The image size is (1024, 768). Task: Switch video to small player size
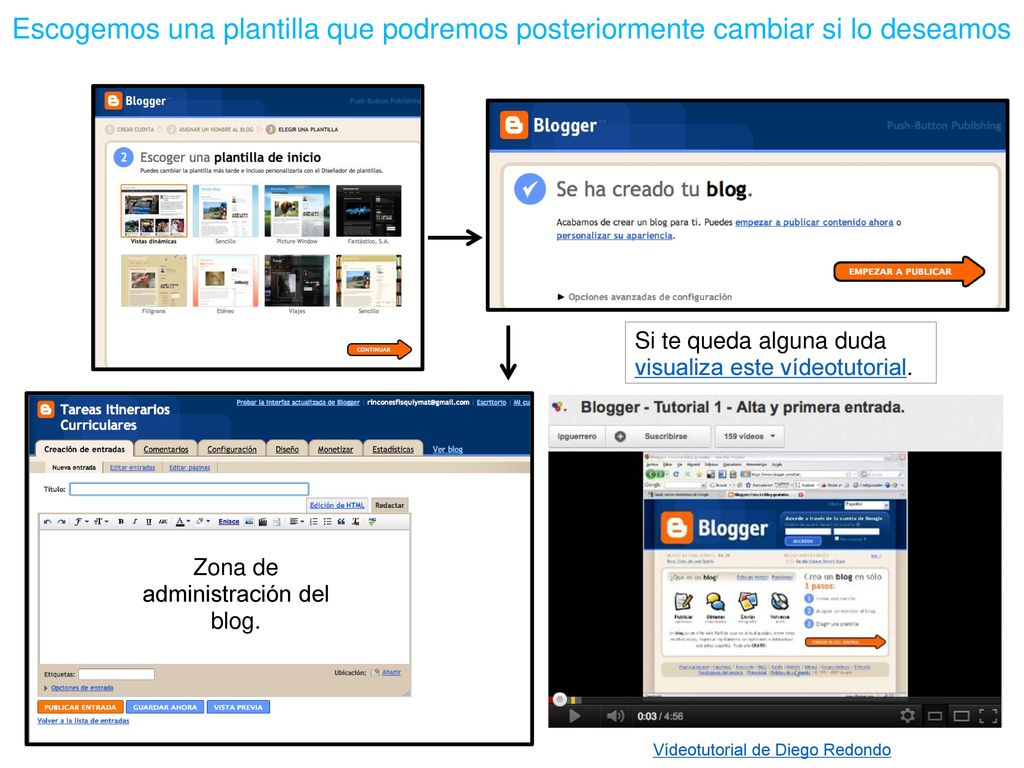point(935,716)
